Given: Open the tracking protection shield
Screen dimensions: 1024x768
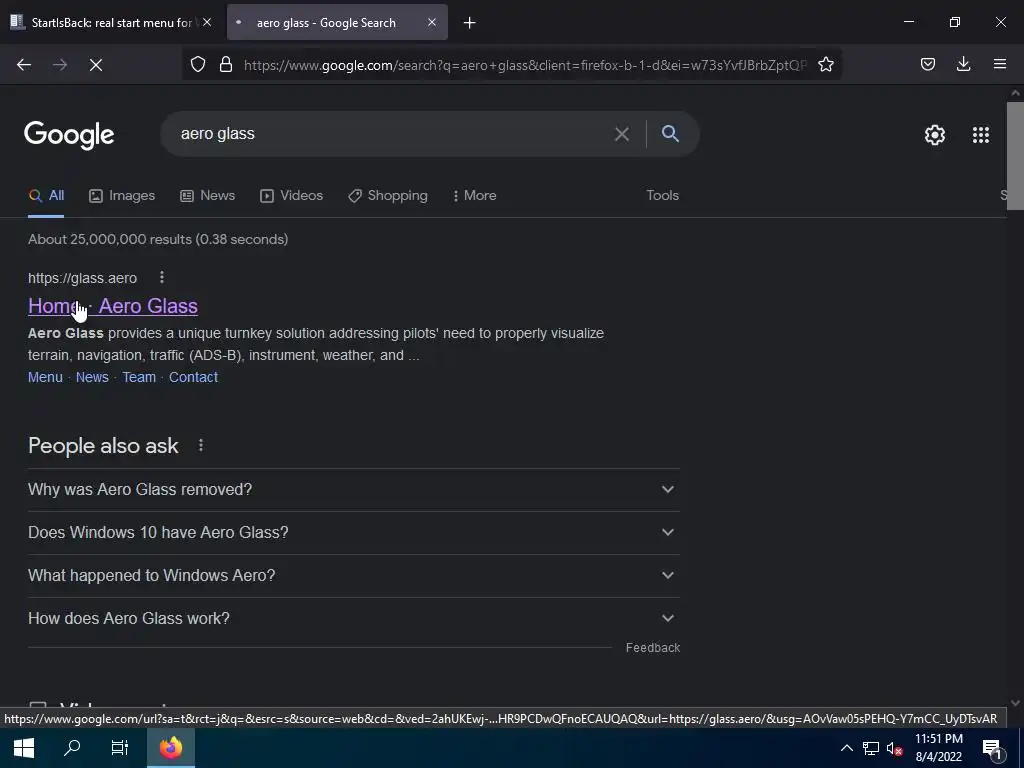Looking at the screenshot, I should (198, 64).
